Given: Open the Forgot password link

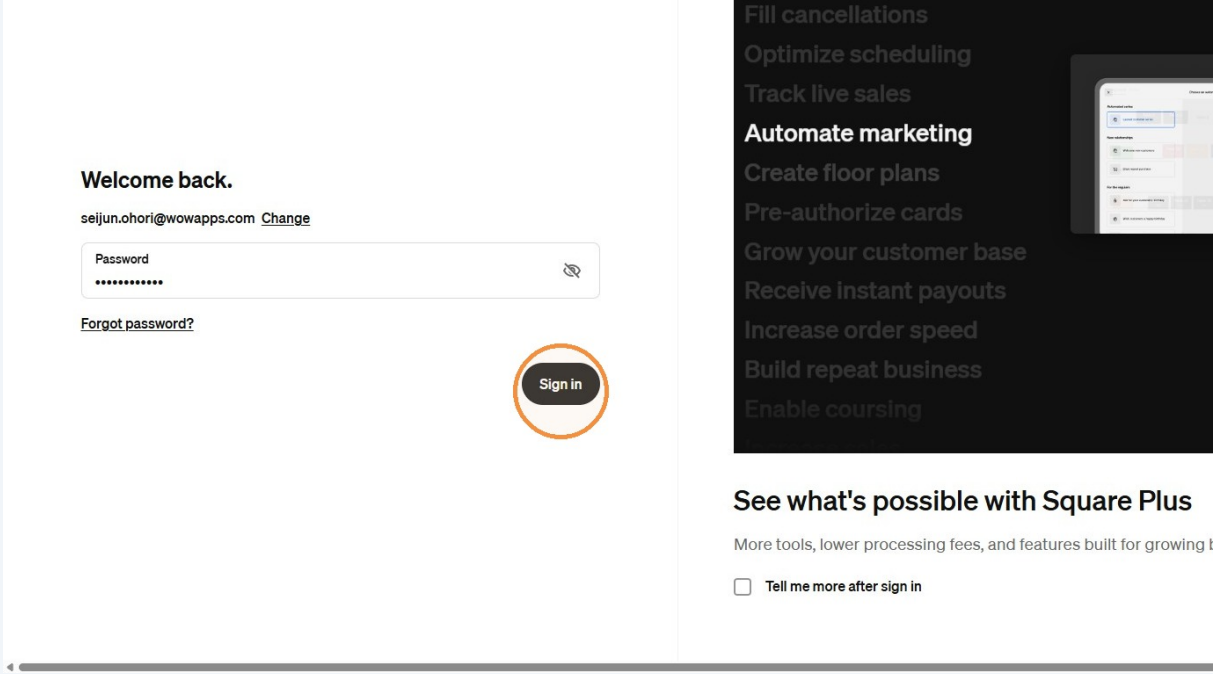Looking at the screenshot, I should pos(137,324).
